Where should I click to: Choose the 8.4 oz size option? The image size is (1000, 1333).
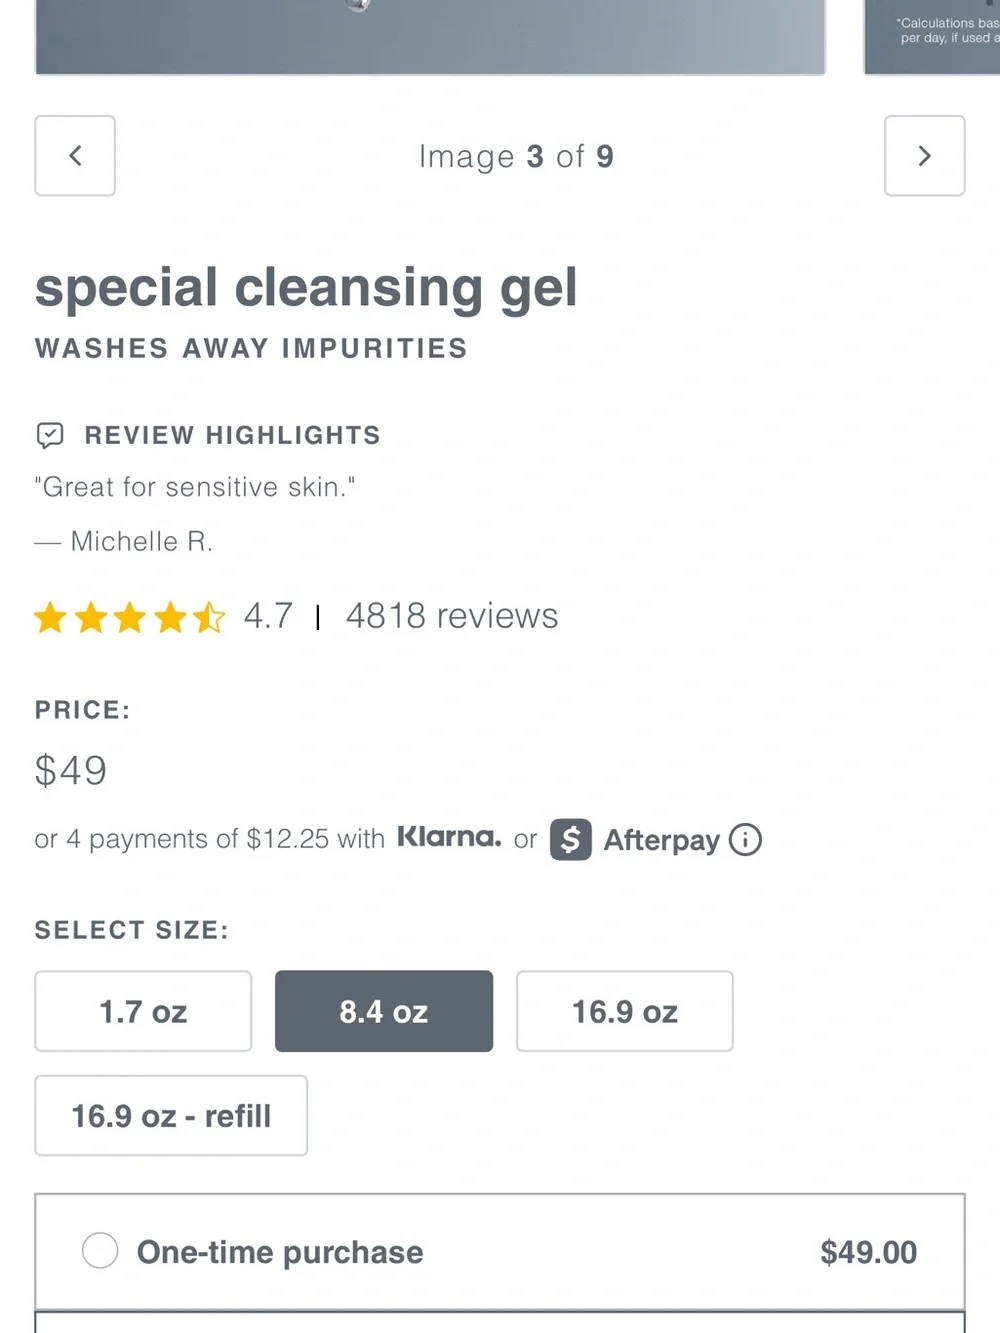click(x=384, y=1011)
